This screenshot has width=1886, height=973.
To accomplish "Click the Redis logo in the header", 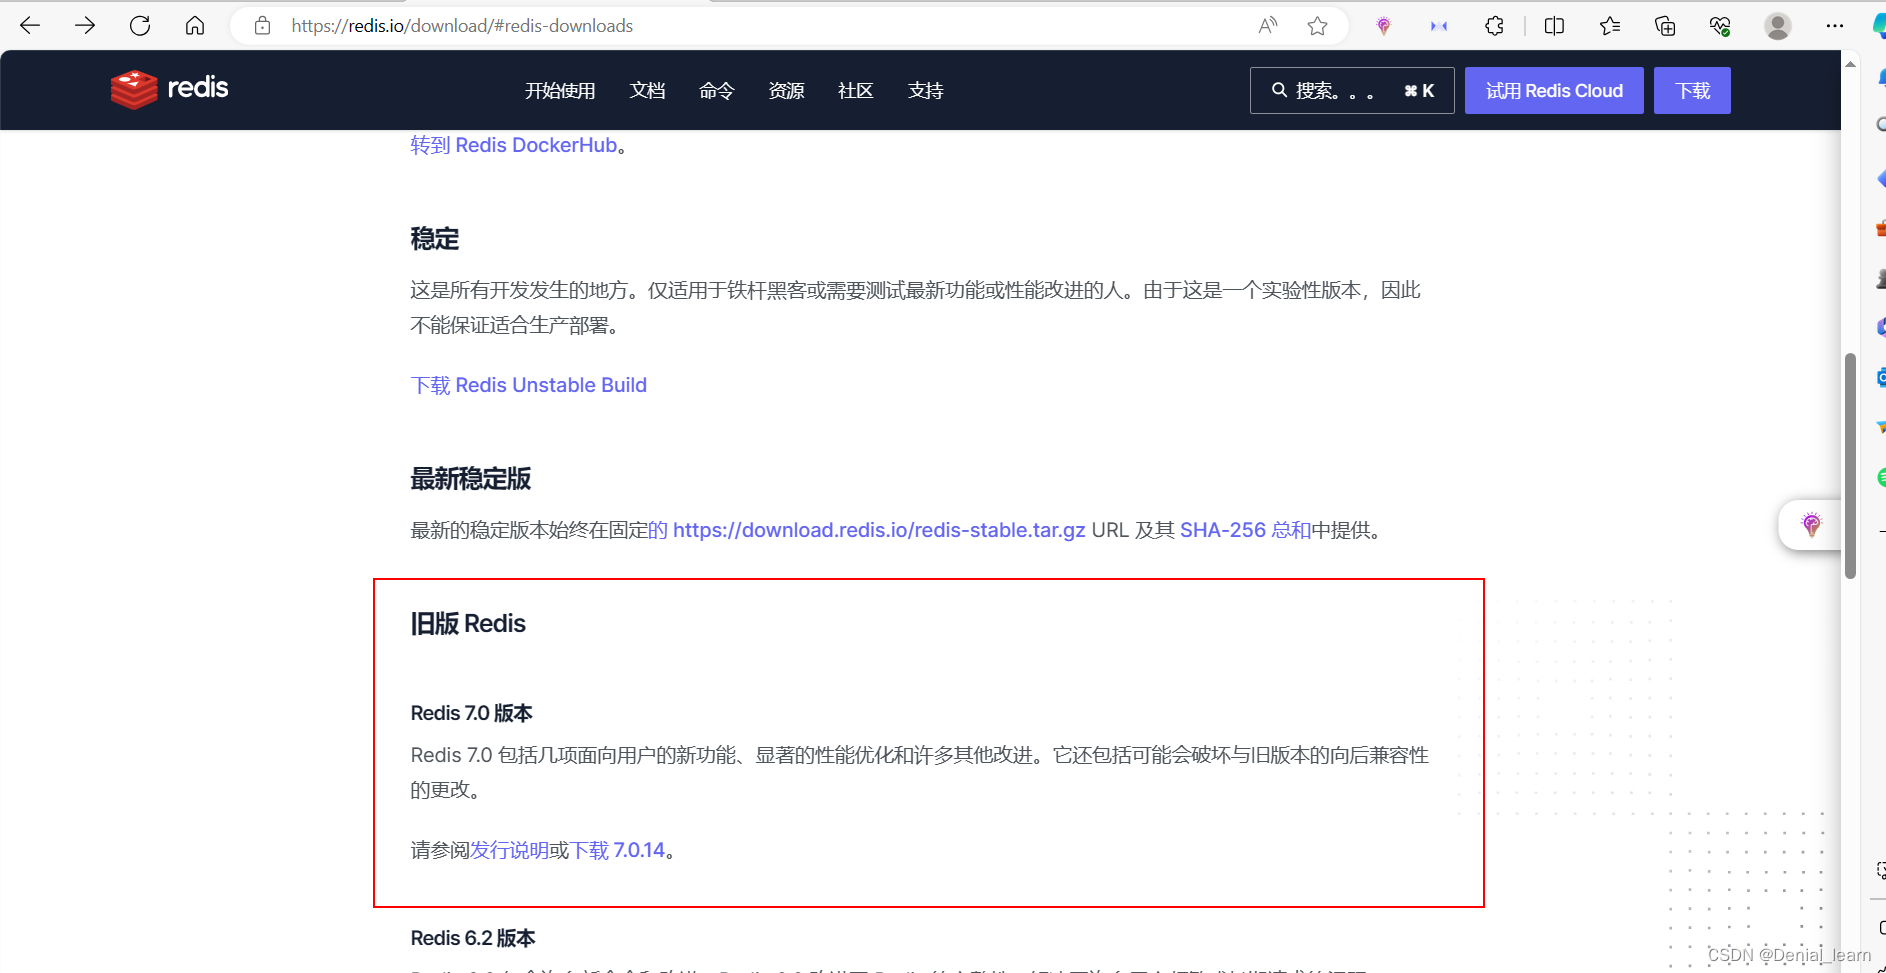I will (170, 89).
